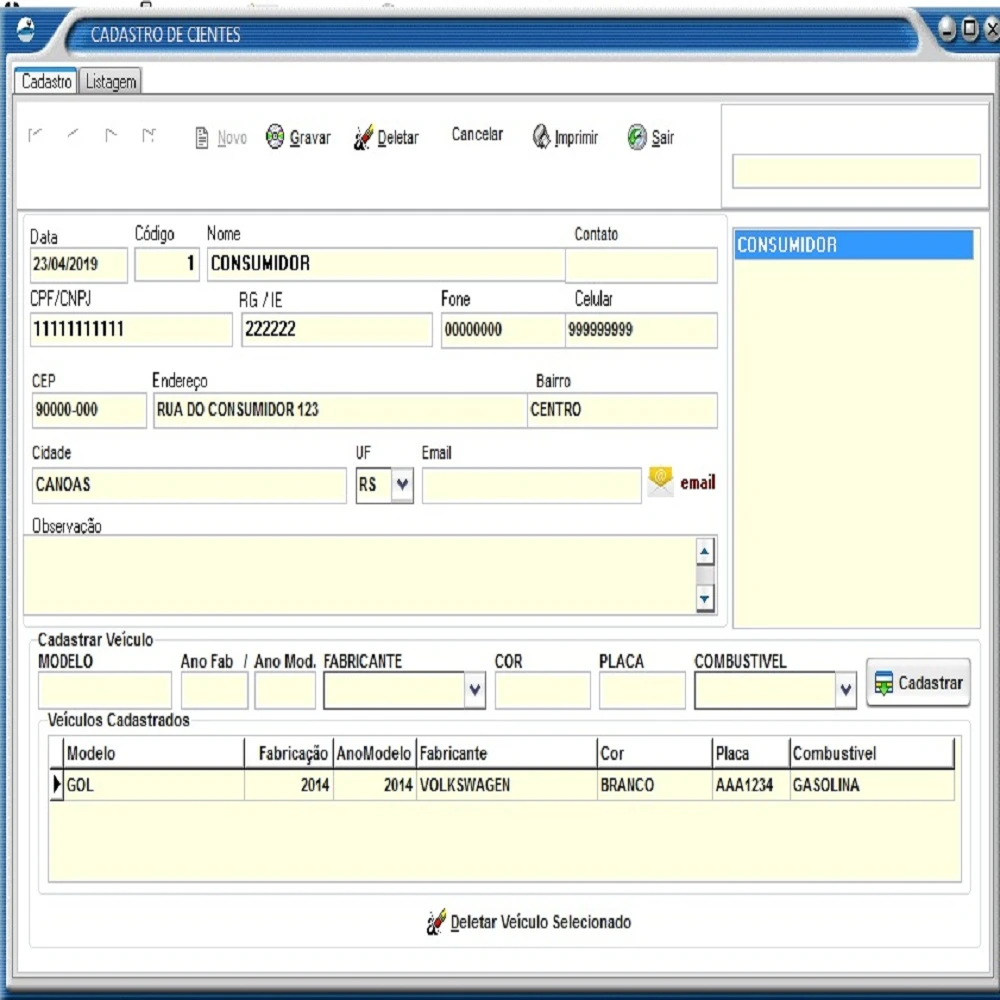
Task: Open the COMBUSTIVEL dropdown
Action: (846, 689)
